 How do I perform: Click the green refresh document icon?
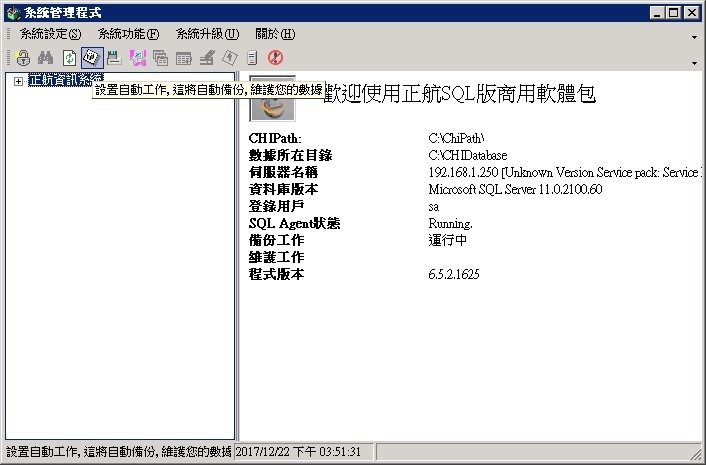(69, 58)
